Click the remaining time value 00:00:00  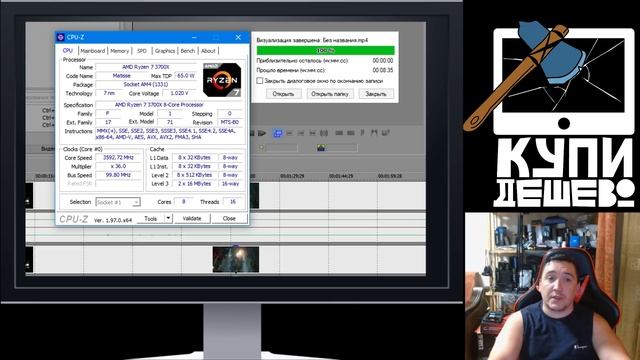pyautogui.click(x=383, y=60)
